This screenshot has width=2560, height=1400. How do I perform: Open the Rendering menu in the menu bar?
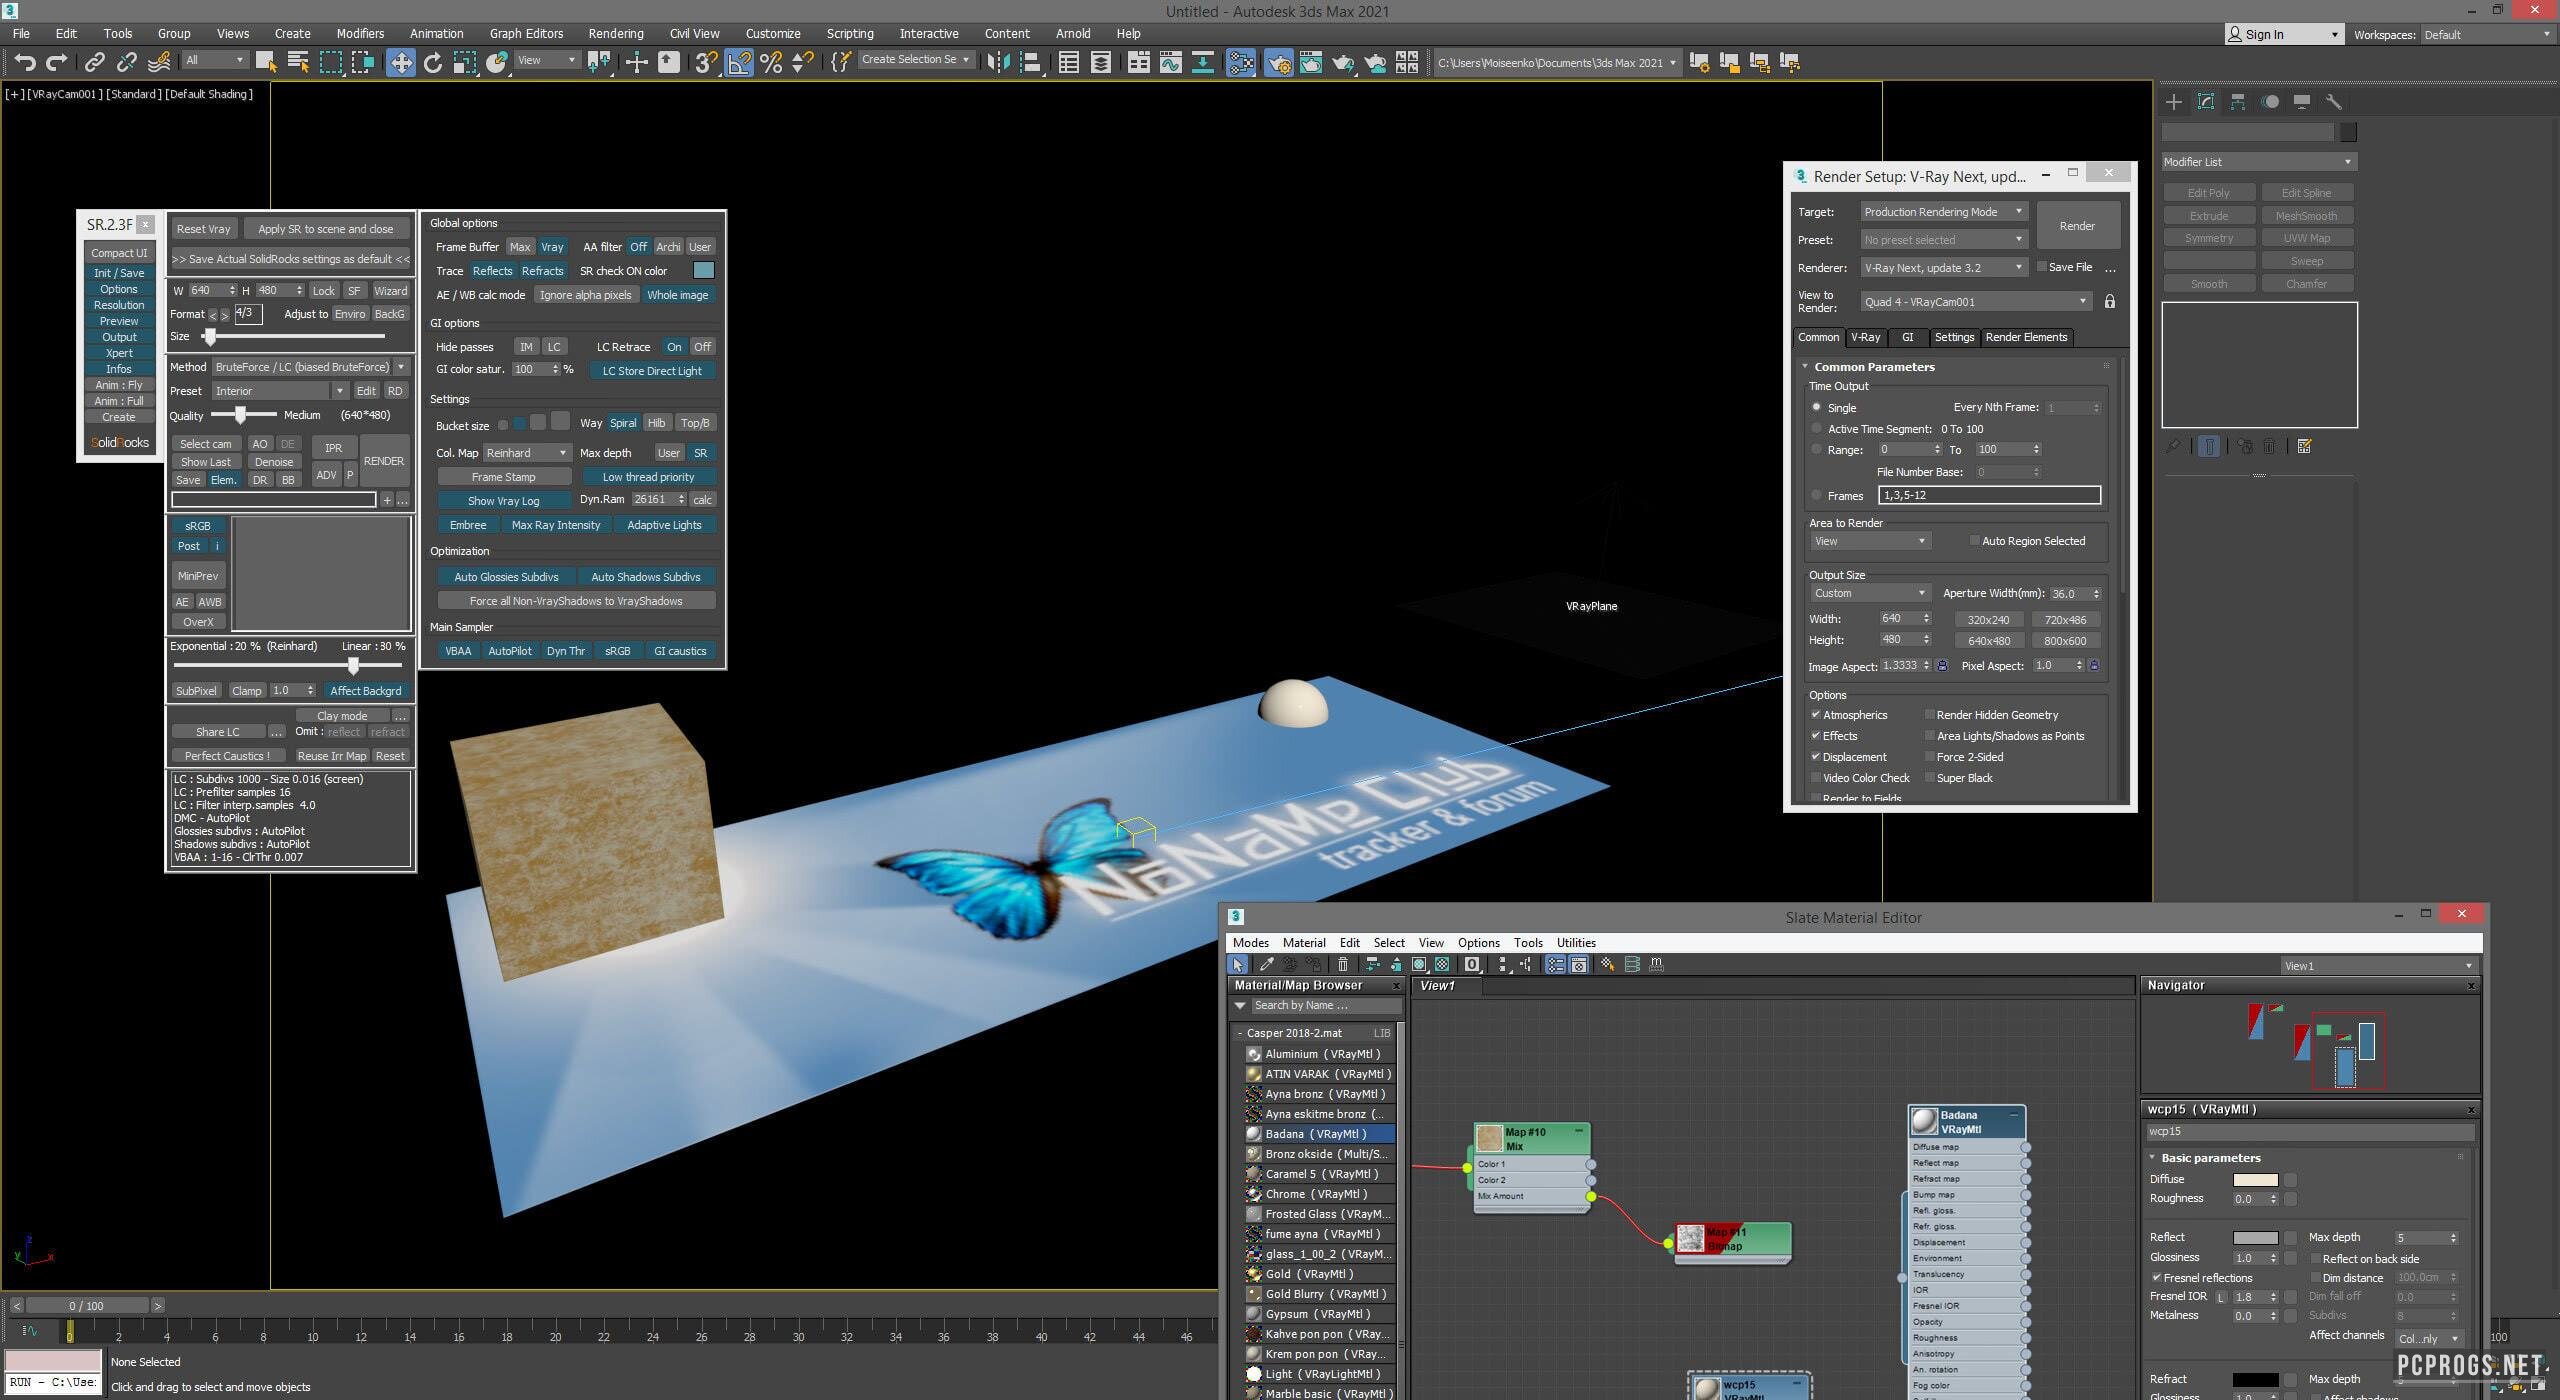pyautogui.click(x=615, y=33)
